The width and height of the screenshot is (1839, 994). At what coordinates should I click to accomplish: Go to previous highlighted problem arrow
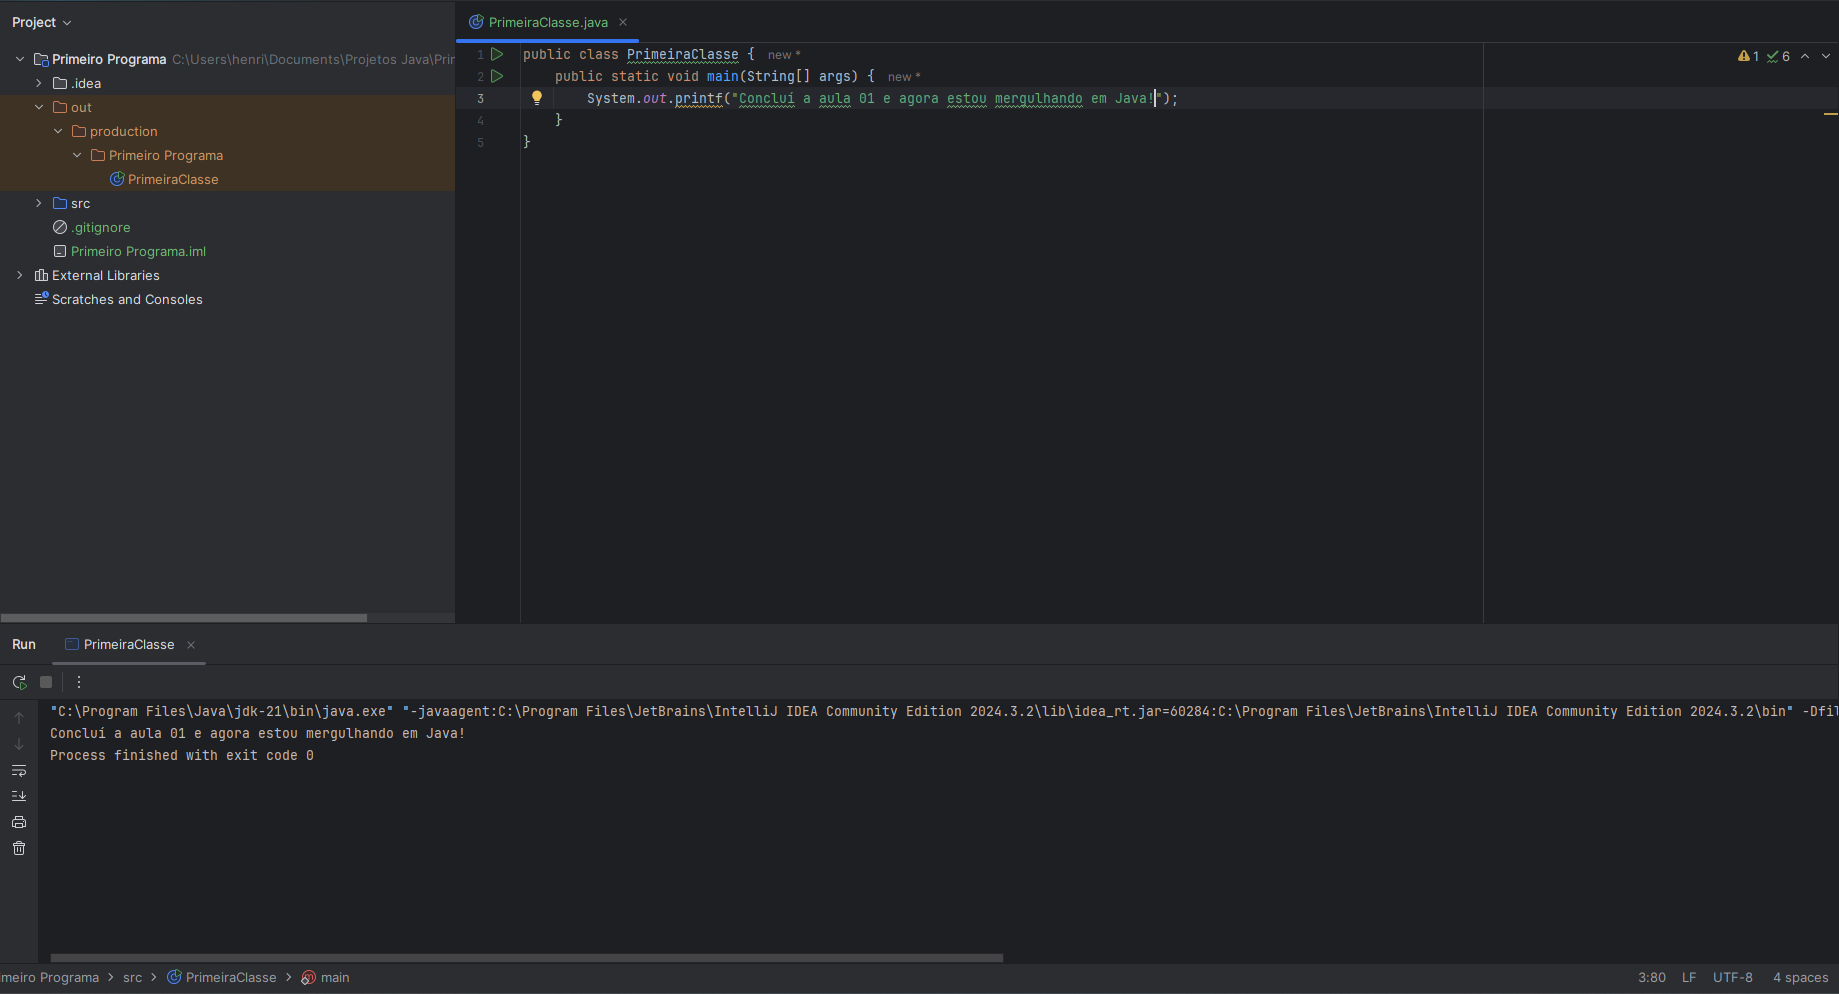coord(1806,56)
